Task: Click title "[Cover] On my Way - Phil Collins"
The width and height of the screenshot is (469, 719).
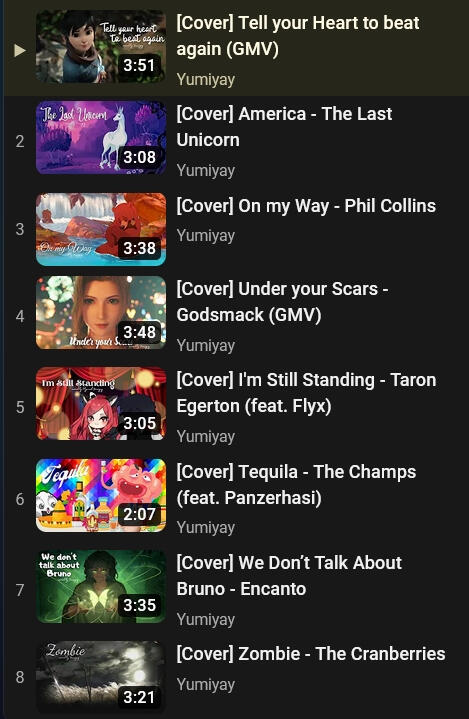Action: (x=306, y=206)
